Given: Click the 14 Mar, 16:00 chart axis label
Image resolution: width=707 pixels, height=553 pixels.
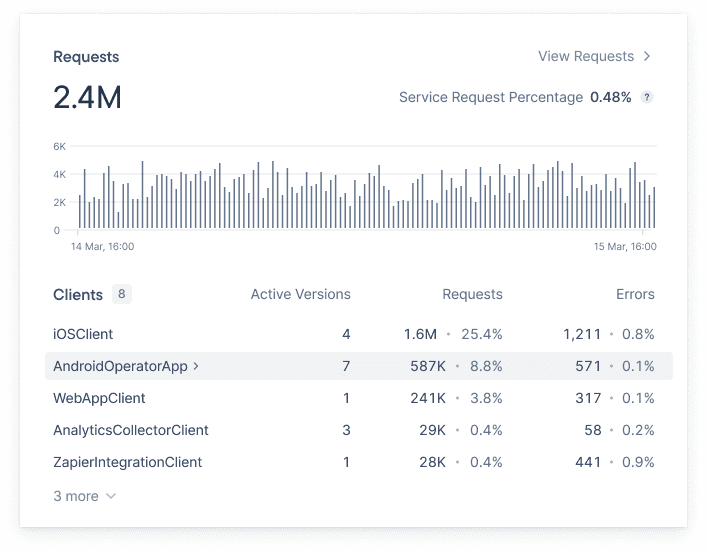Looking at the screenshot, I should click(x=102, y=246).
